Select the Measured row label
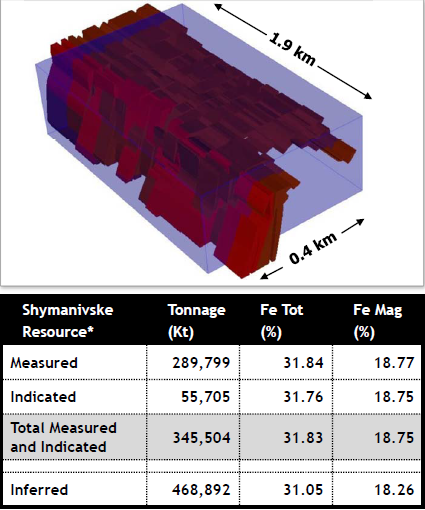This screenshot has height=510, width=425. [44, 363]
